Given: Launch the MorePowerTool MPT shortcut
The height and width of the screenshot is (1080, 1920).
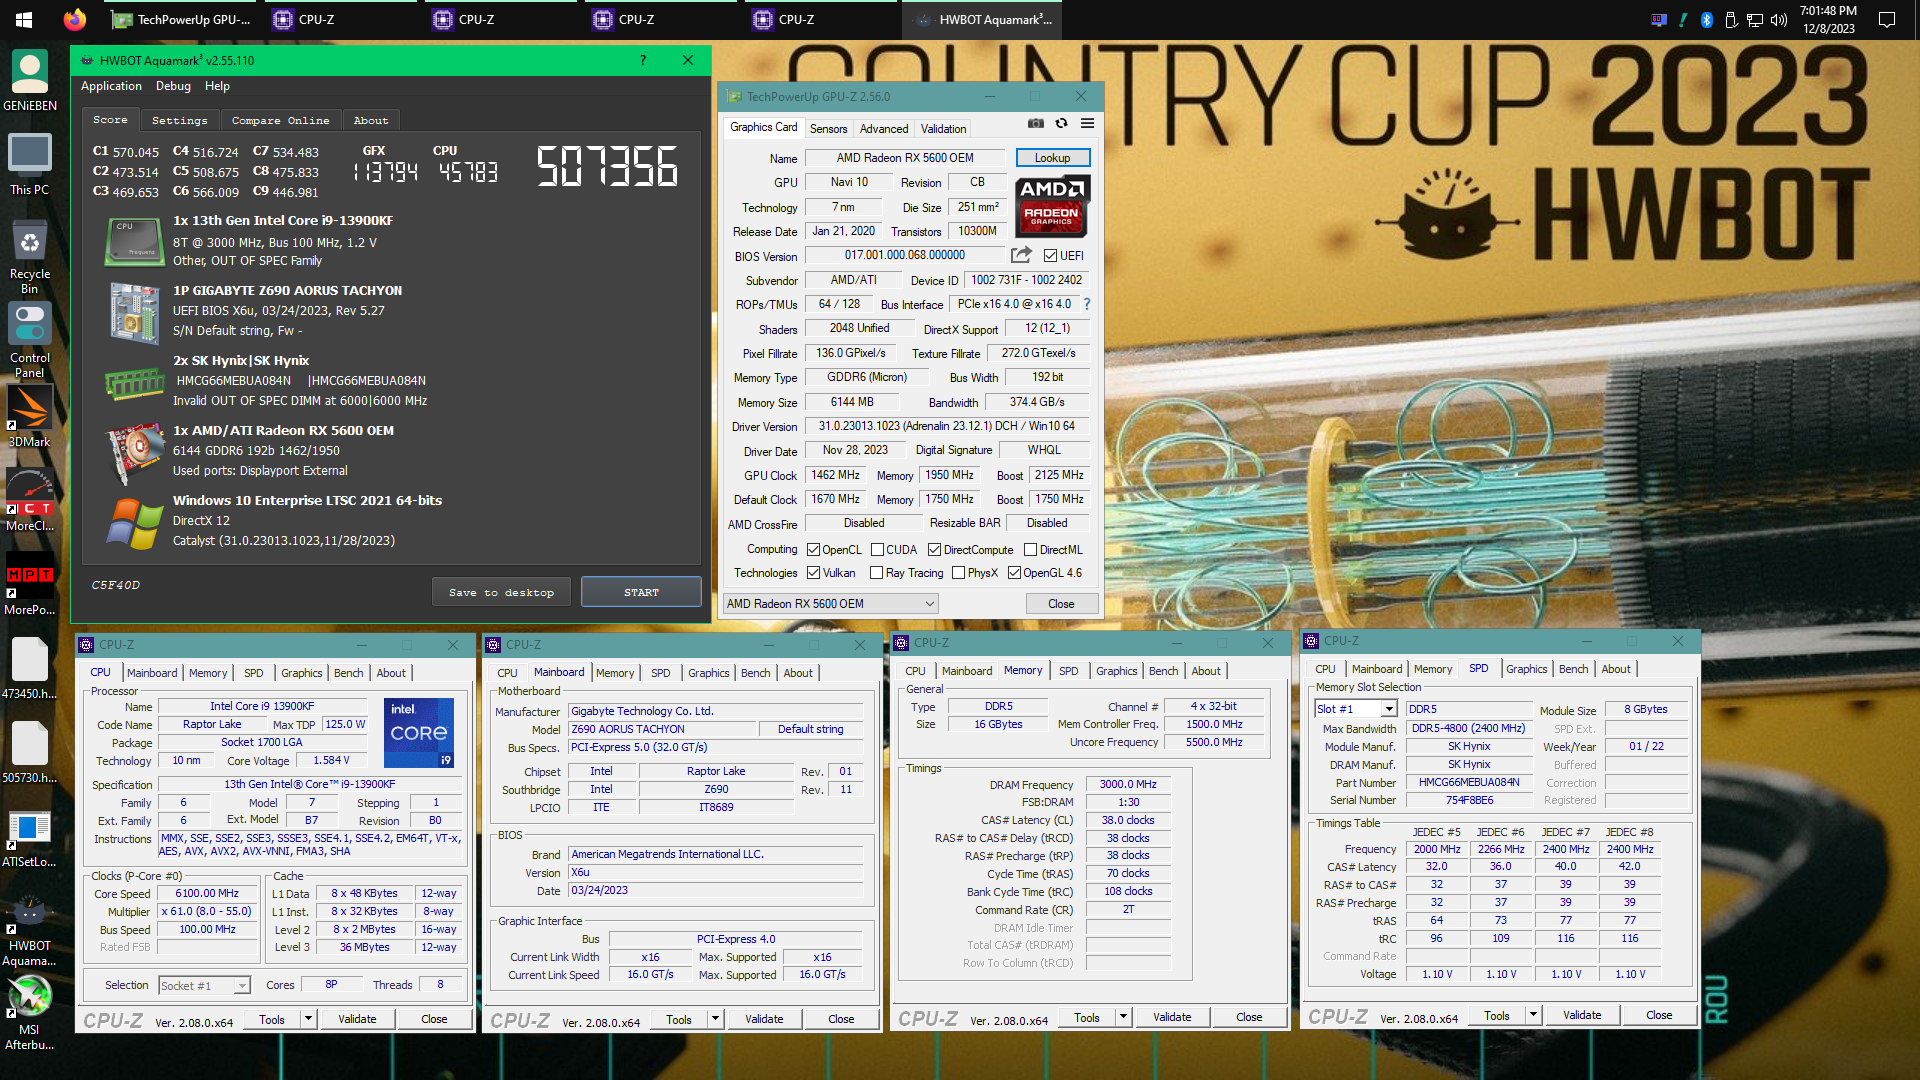Looking at the screenshot, I should coord(30,585).
